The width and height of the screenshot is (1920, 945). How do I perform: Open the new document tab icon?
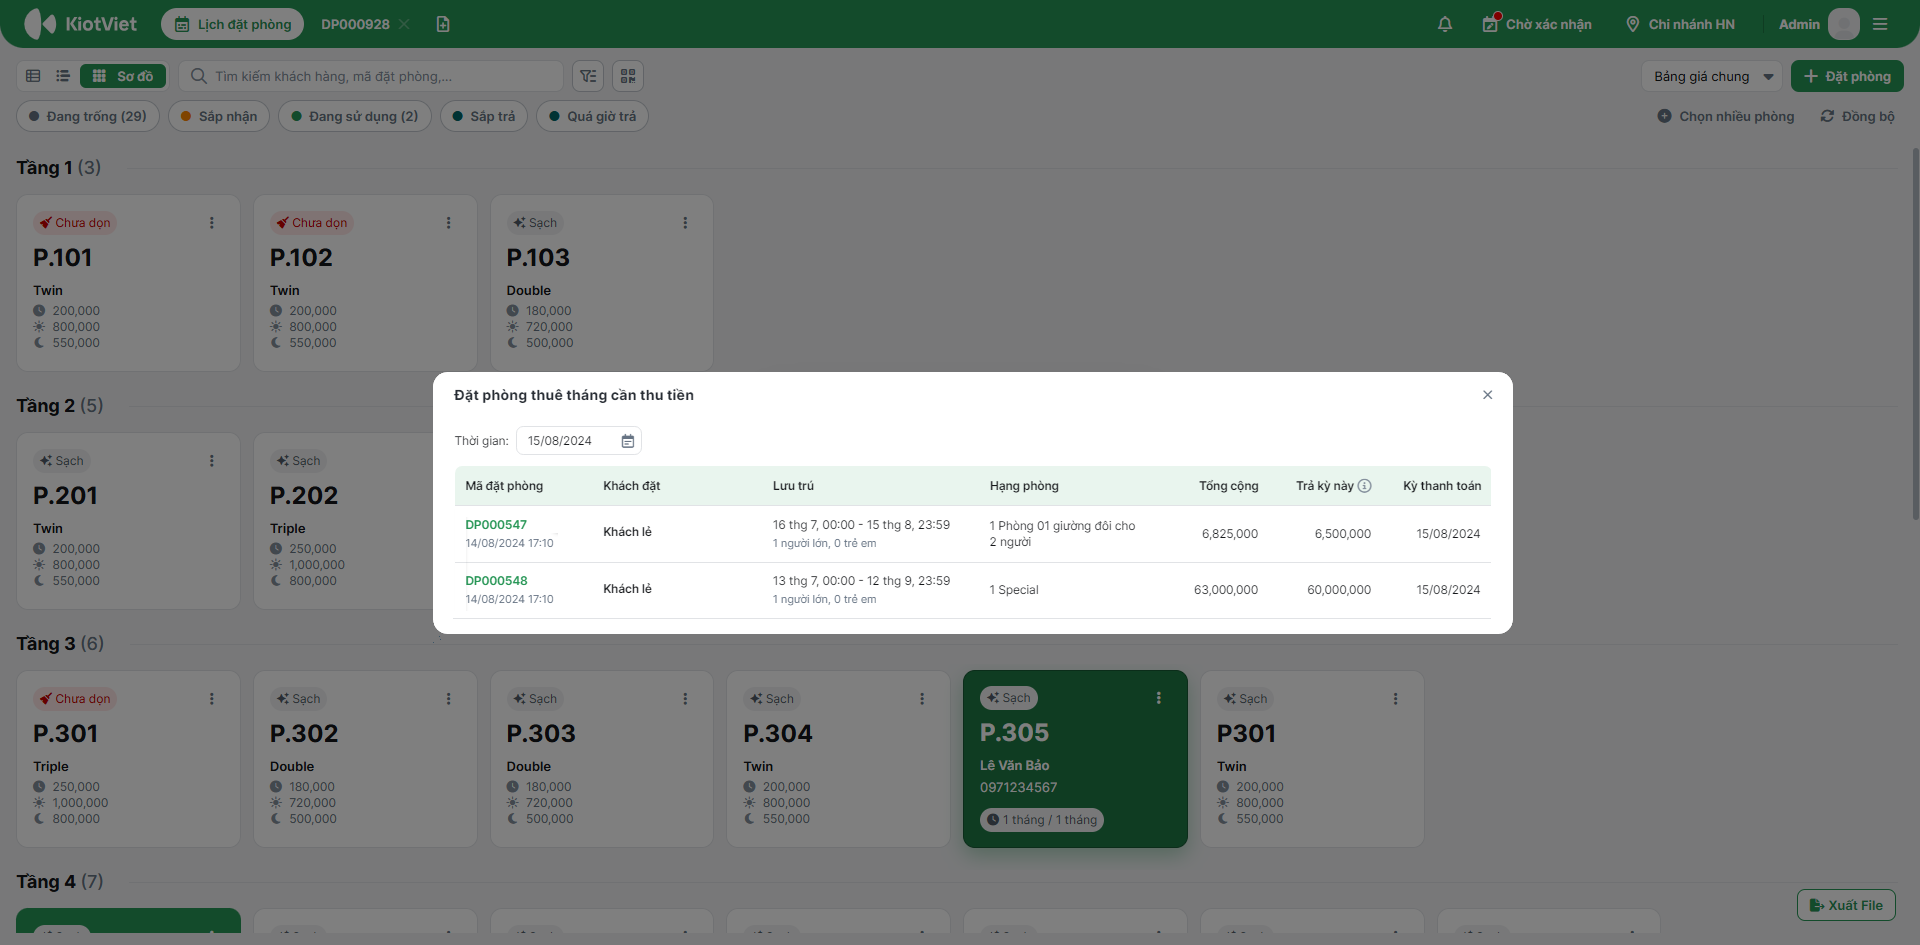pyautogui.click(x=443, y=24)
